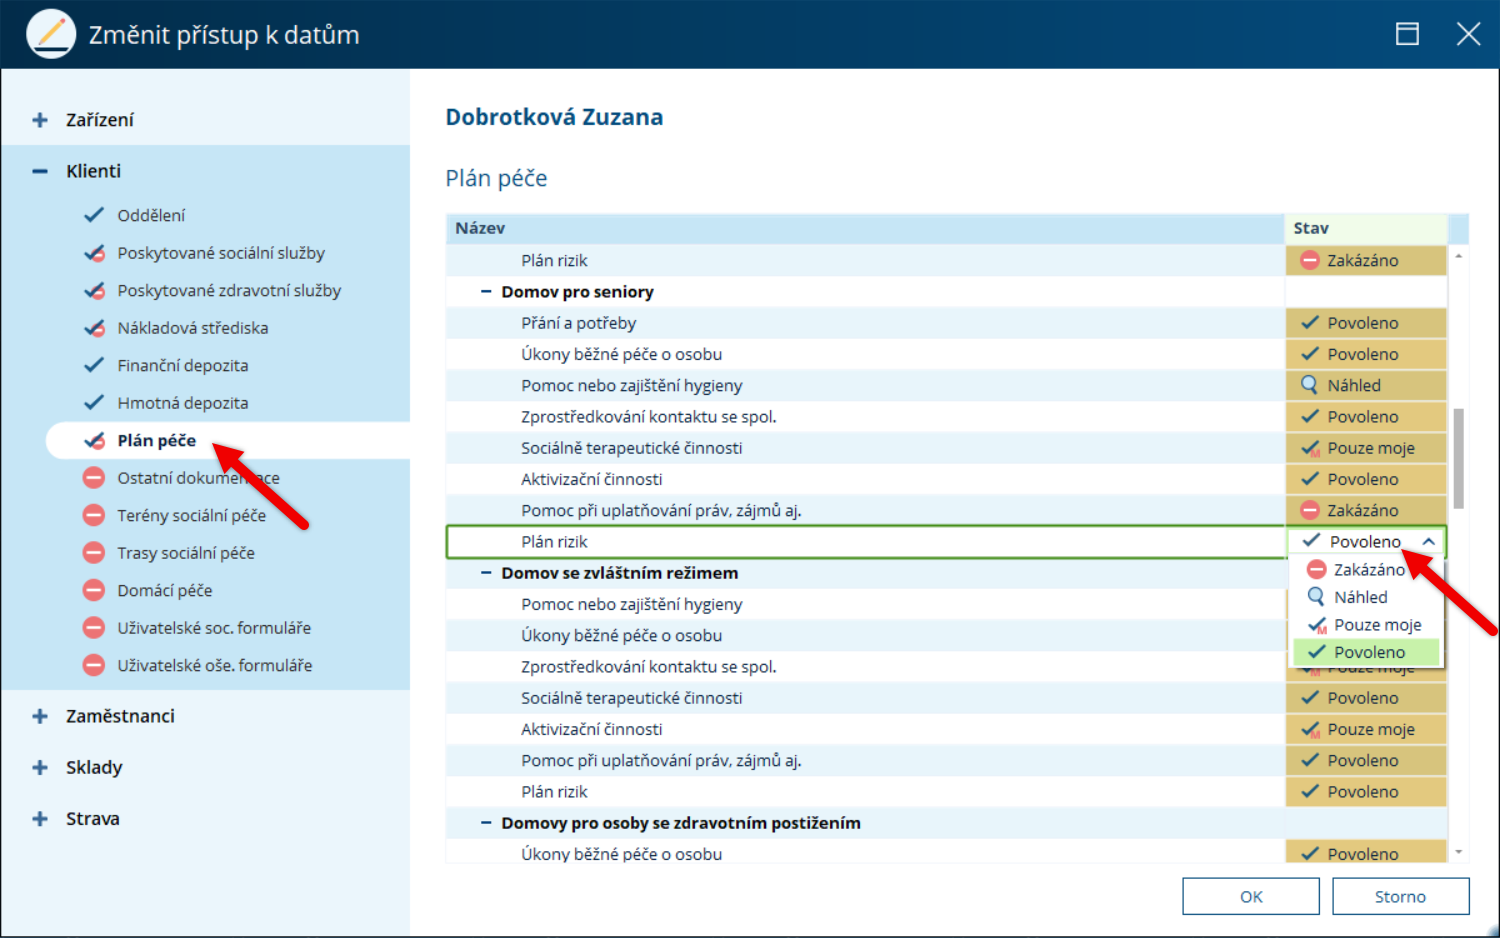The image size is (1500, 938).
Task: Click the magnifier icon in dropdown Náhled option
Action: [1317, 597]
